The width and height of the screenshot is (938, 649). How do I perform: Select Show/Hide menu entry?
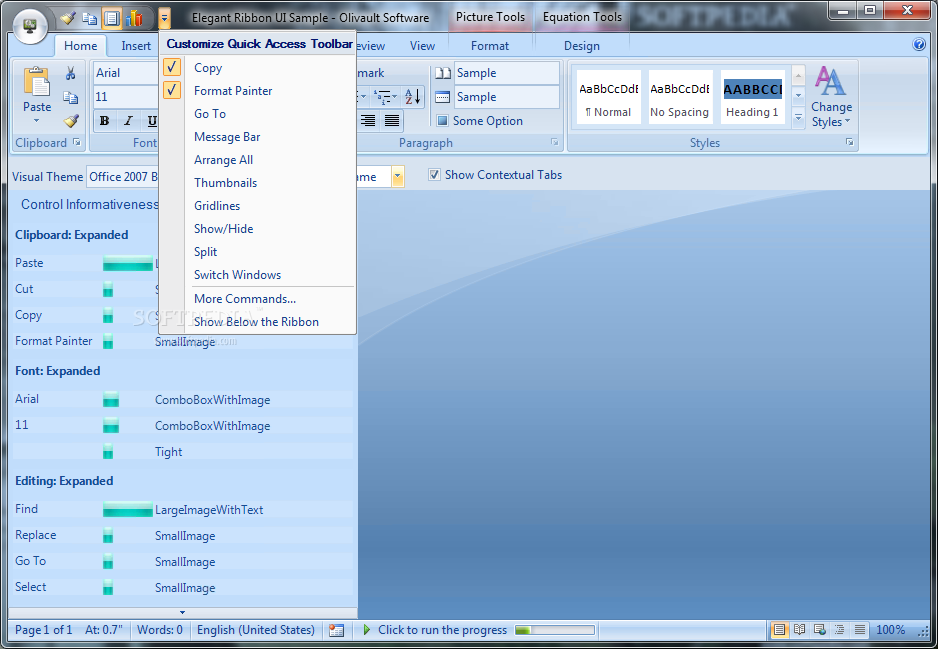(x=223, y=229)
